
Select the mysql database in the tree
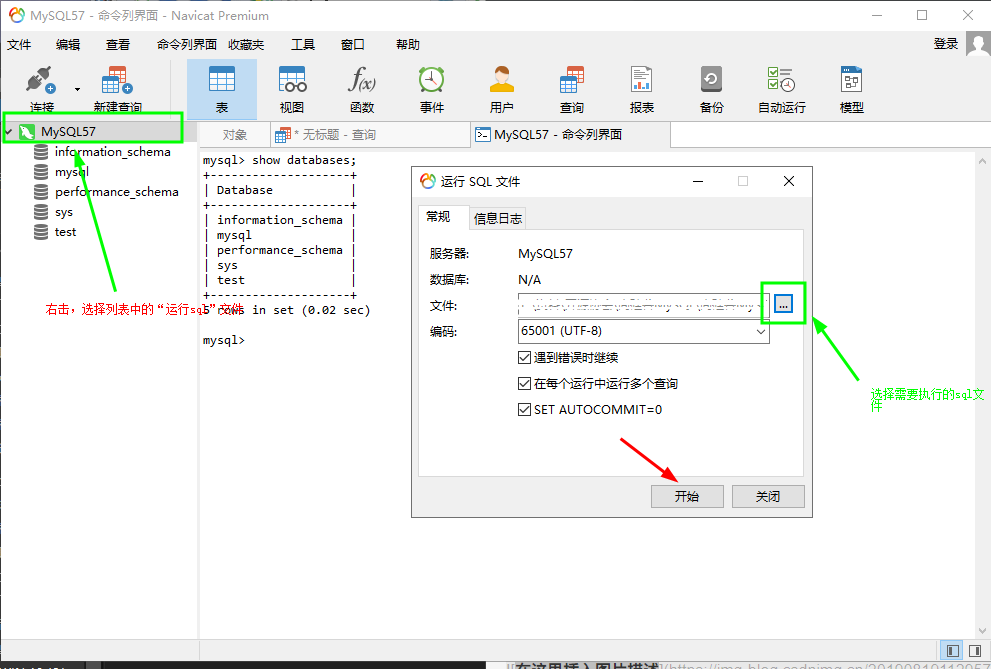coord(71,172)
